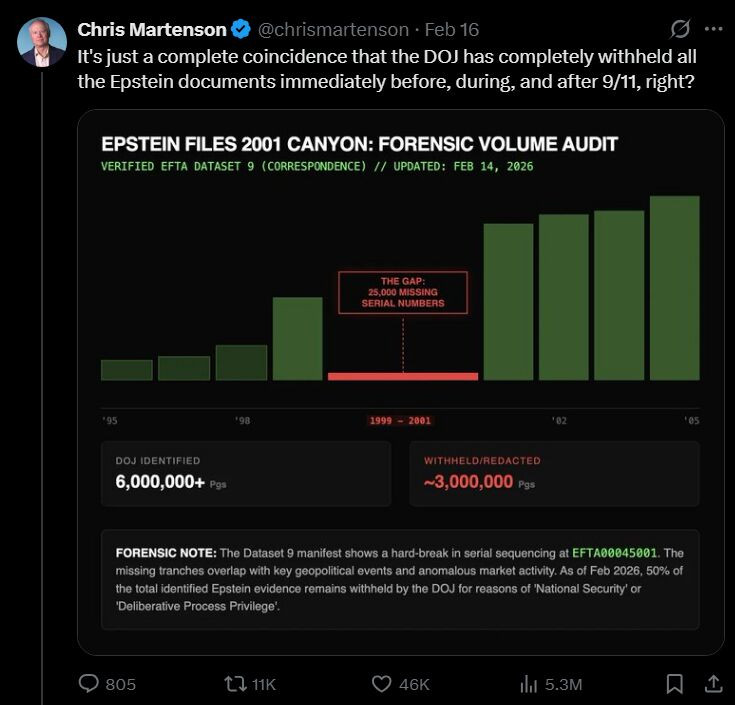This screenshot has height=705, width=735.
Task: Click the Grok circle icon
Action: click(680, 29)
